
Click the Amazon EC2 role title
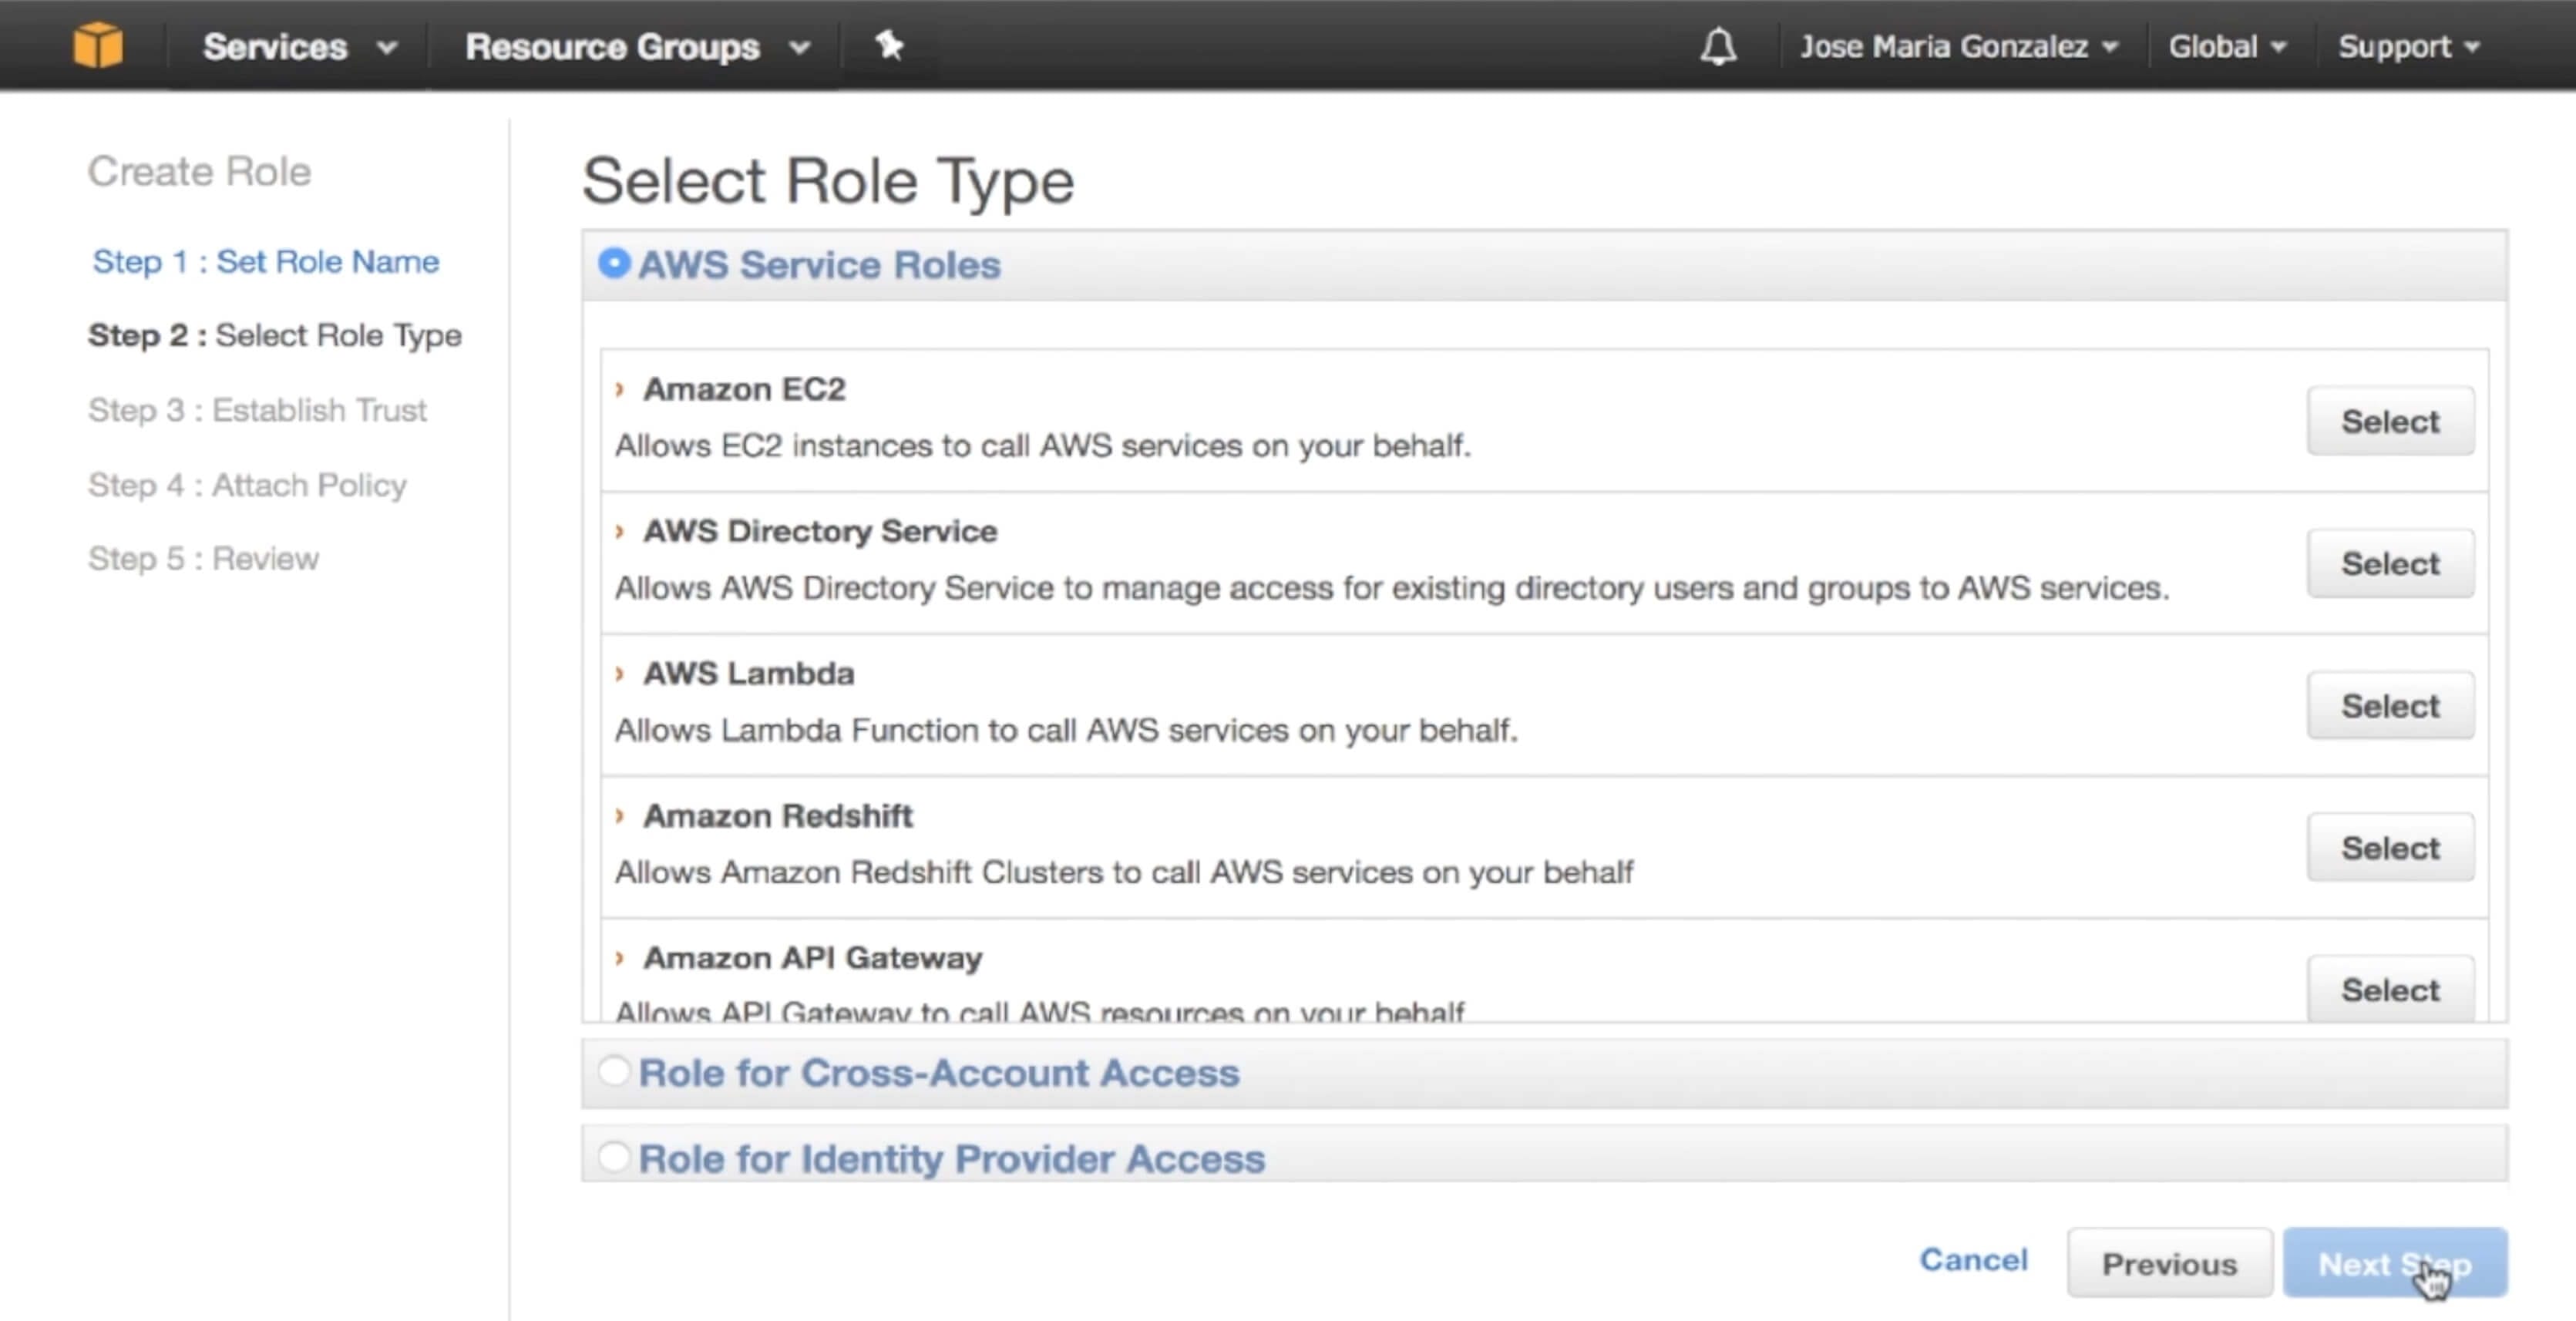[744, 389]
